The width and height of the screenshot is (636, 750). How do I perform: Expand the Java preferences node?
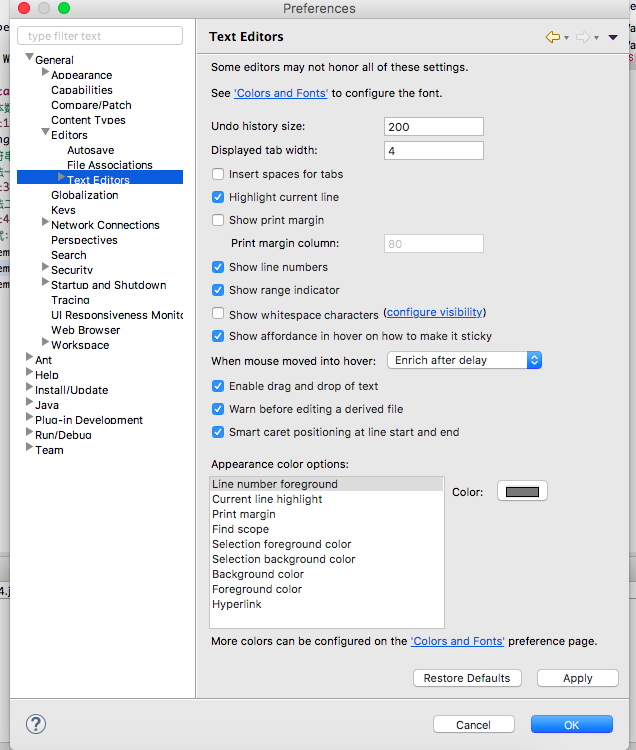click(x=29, y=402)
